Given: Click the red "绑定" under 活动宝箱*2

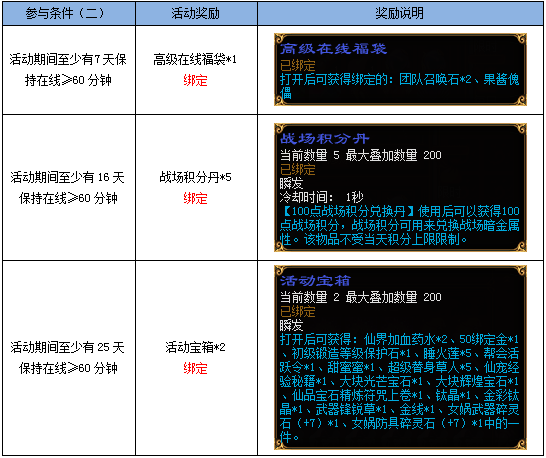Looking at the screenshot, I should [x=195, y=368].
